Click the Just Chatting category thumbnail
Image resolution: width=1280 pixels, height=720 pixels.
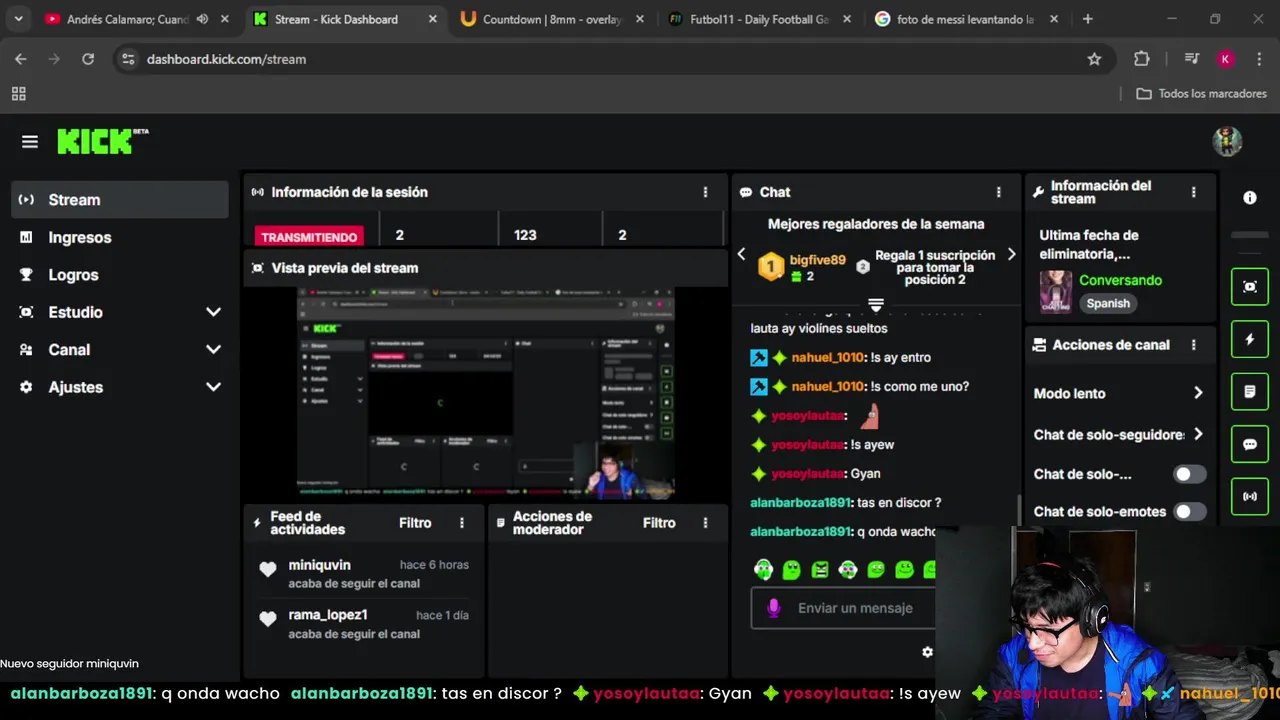tap(1056, 291)
